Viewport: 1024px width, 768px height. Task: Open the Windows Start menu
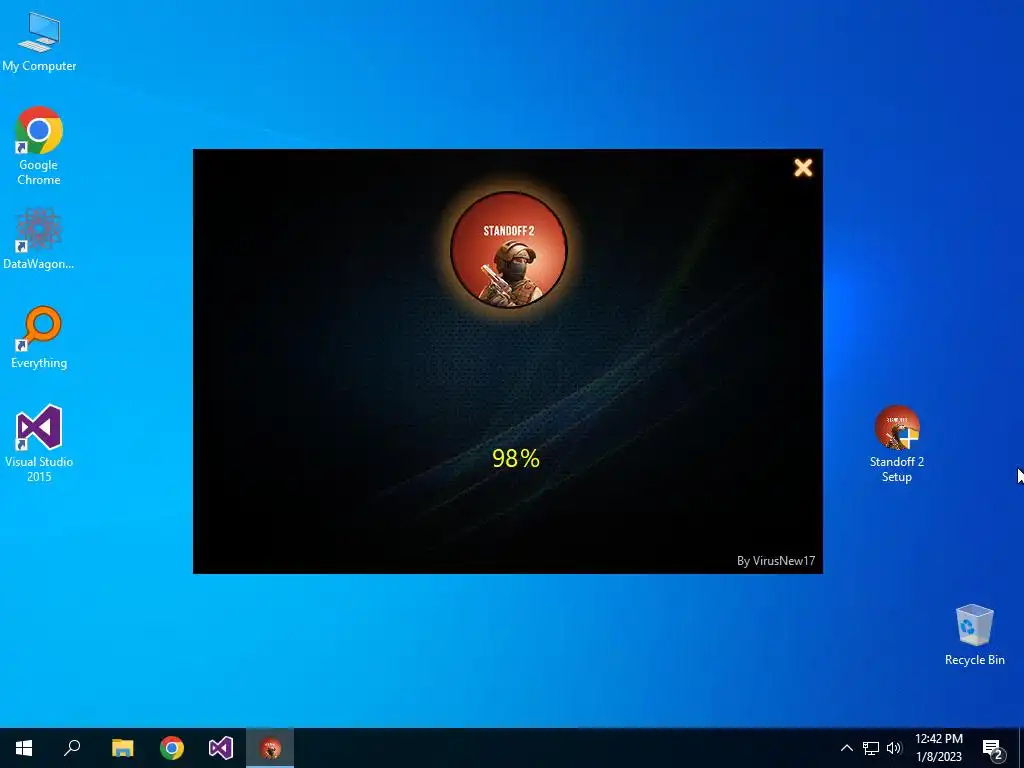(24, 748)
